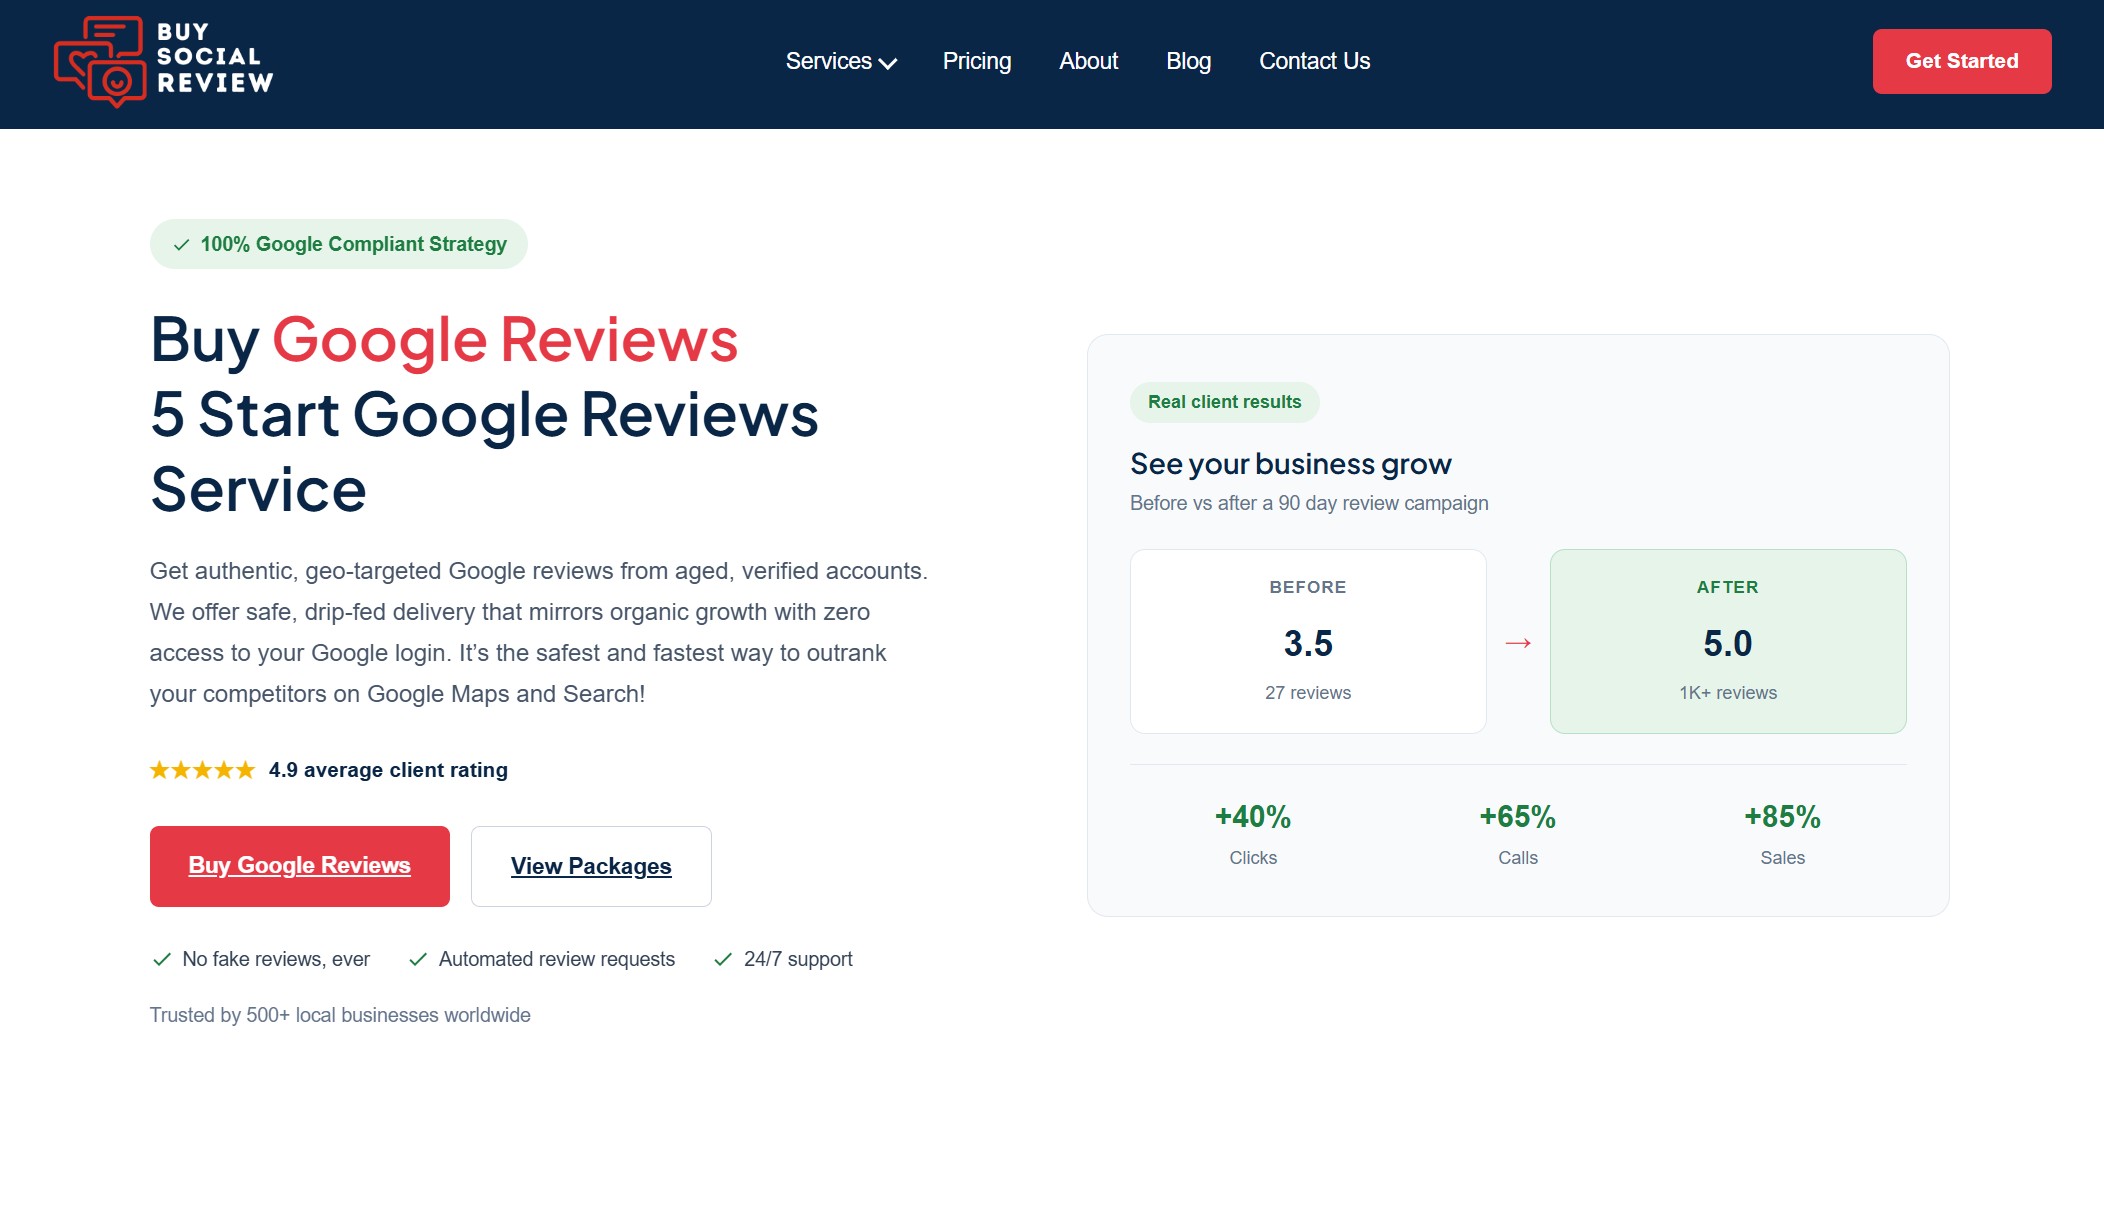Click 'Before vs after a 90 day review campaign'
The width and height of the screenshot is (2104, 1225).
1309,503
